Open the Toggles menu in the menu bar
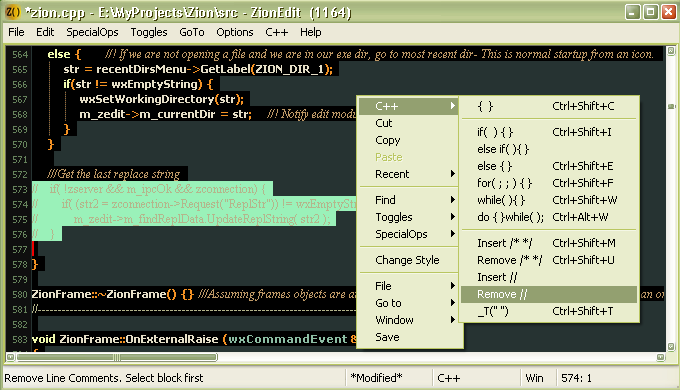The image size is (680, 390). point(149,32)
